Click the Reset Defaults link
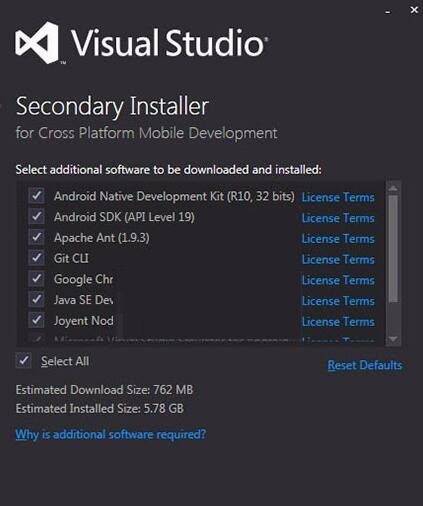Screen dimensions: 423x506 click(365, 365)
